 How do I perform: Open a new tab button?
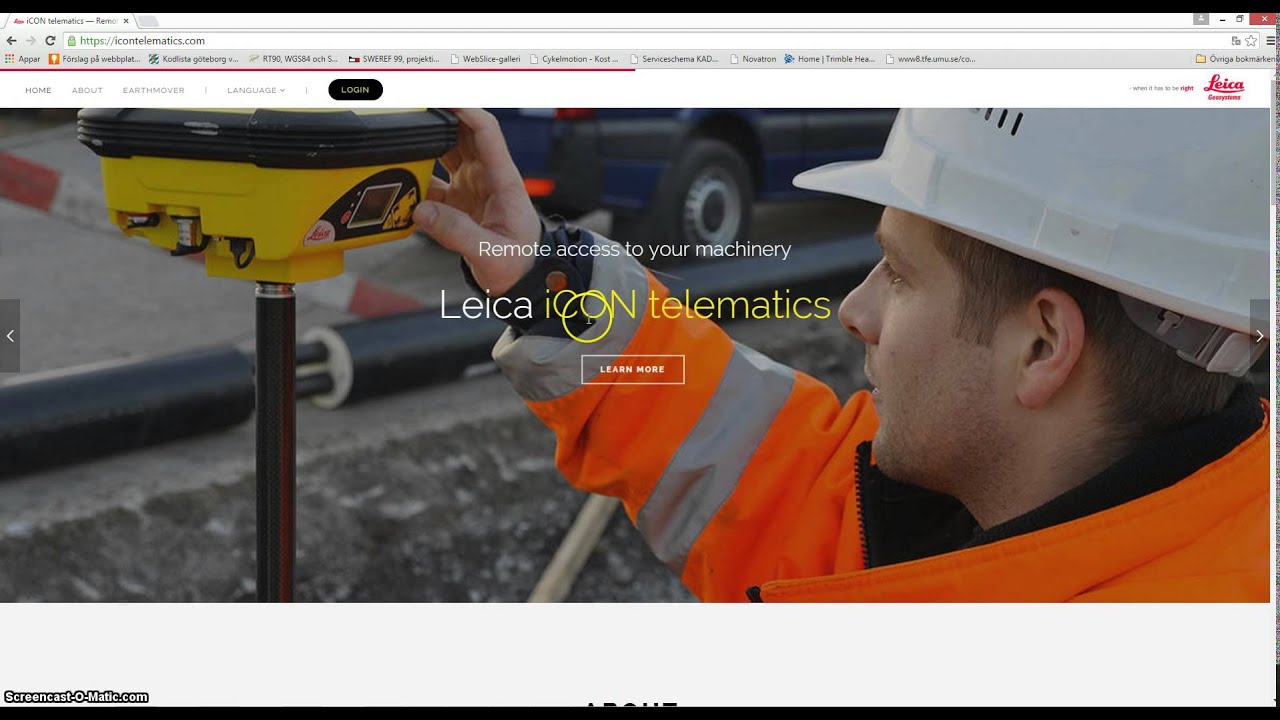point(147,20)
